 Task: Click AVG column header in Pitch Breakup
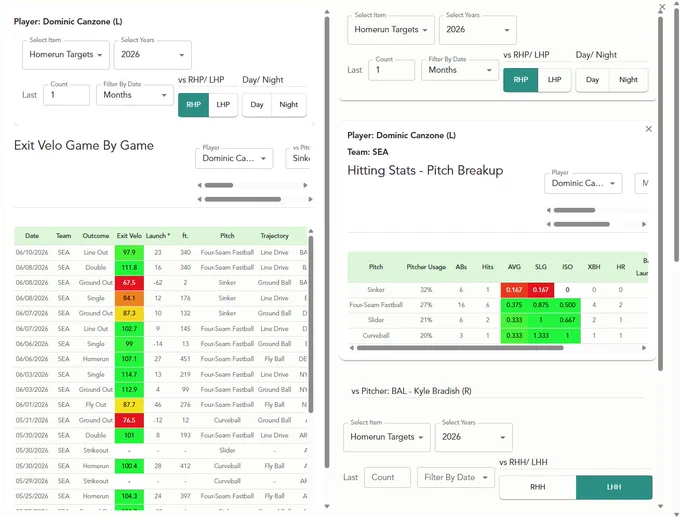click(514, 267)
